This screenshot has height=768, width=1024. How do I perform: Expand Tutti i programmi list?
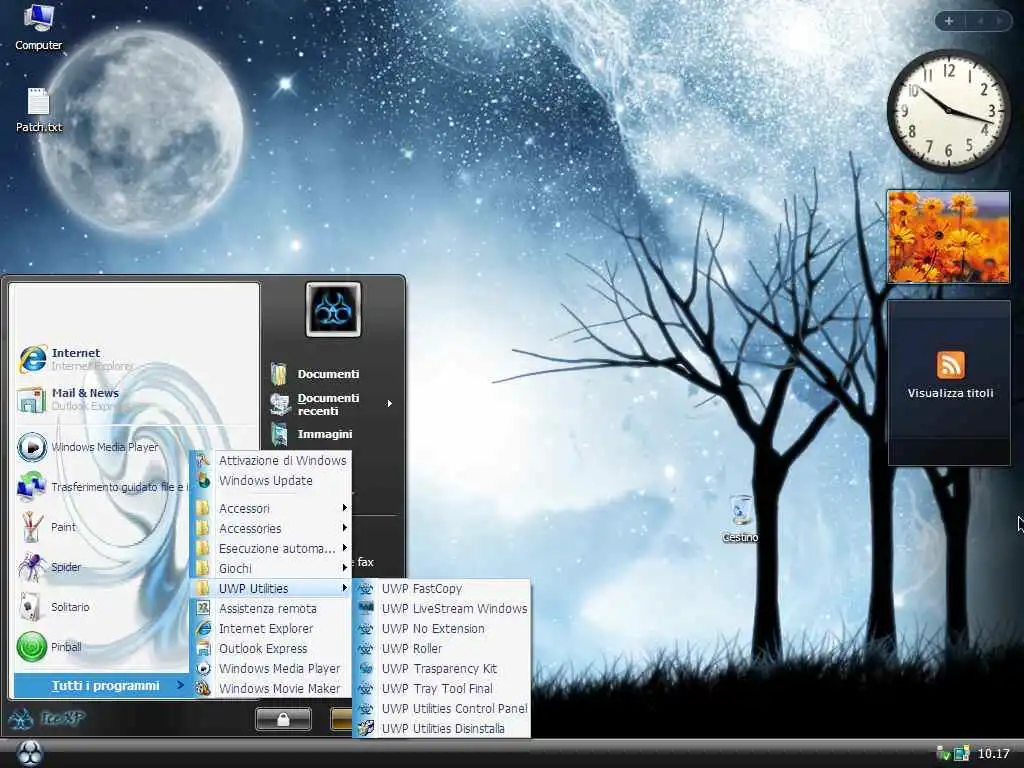coord(102,686)
